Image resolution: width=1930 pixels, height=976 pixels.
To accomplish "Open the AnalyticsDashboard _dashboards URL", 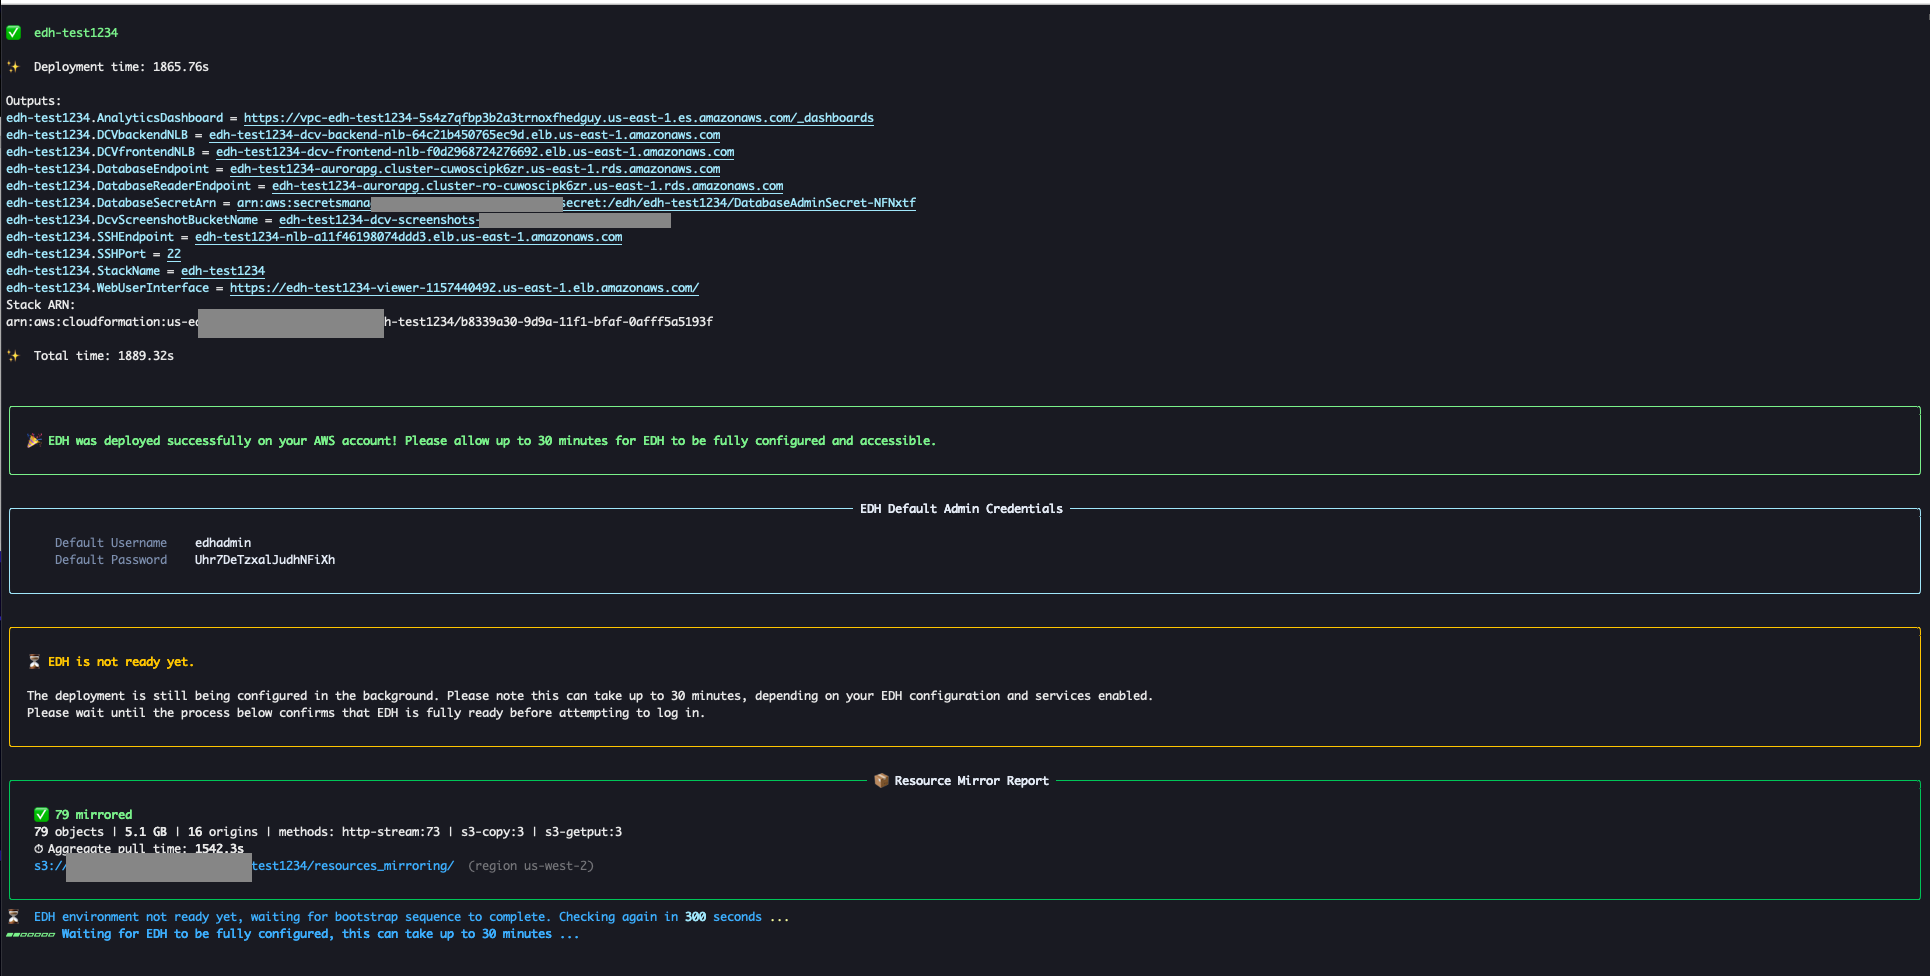I will click(558, 118).
